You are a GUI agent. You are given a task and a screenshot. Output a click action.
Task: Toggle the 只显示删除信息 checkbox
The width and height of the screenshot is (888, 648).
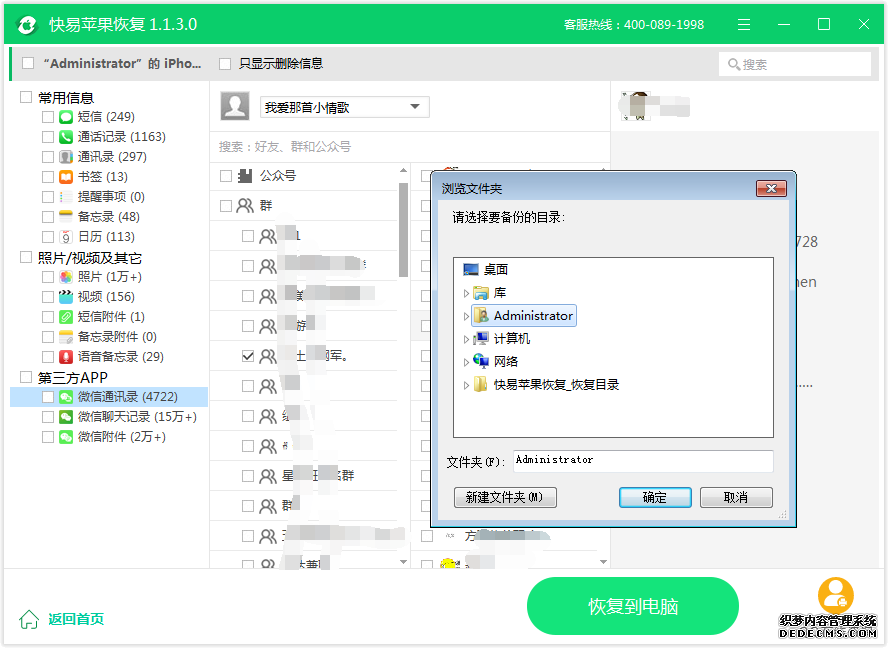pyautogui.click(x=225, y=64)
